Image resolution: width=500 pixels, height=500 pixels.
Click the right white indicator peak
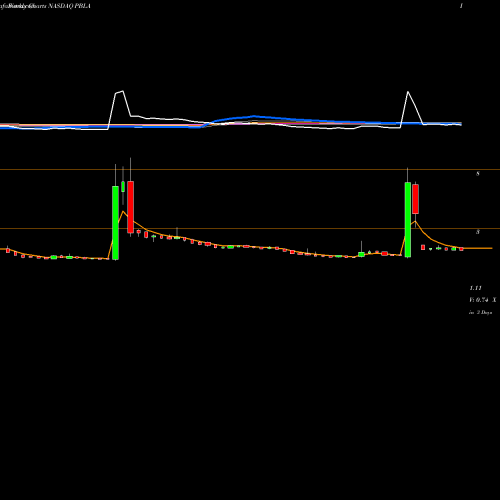(x=408, y=92)
